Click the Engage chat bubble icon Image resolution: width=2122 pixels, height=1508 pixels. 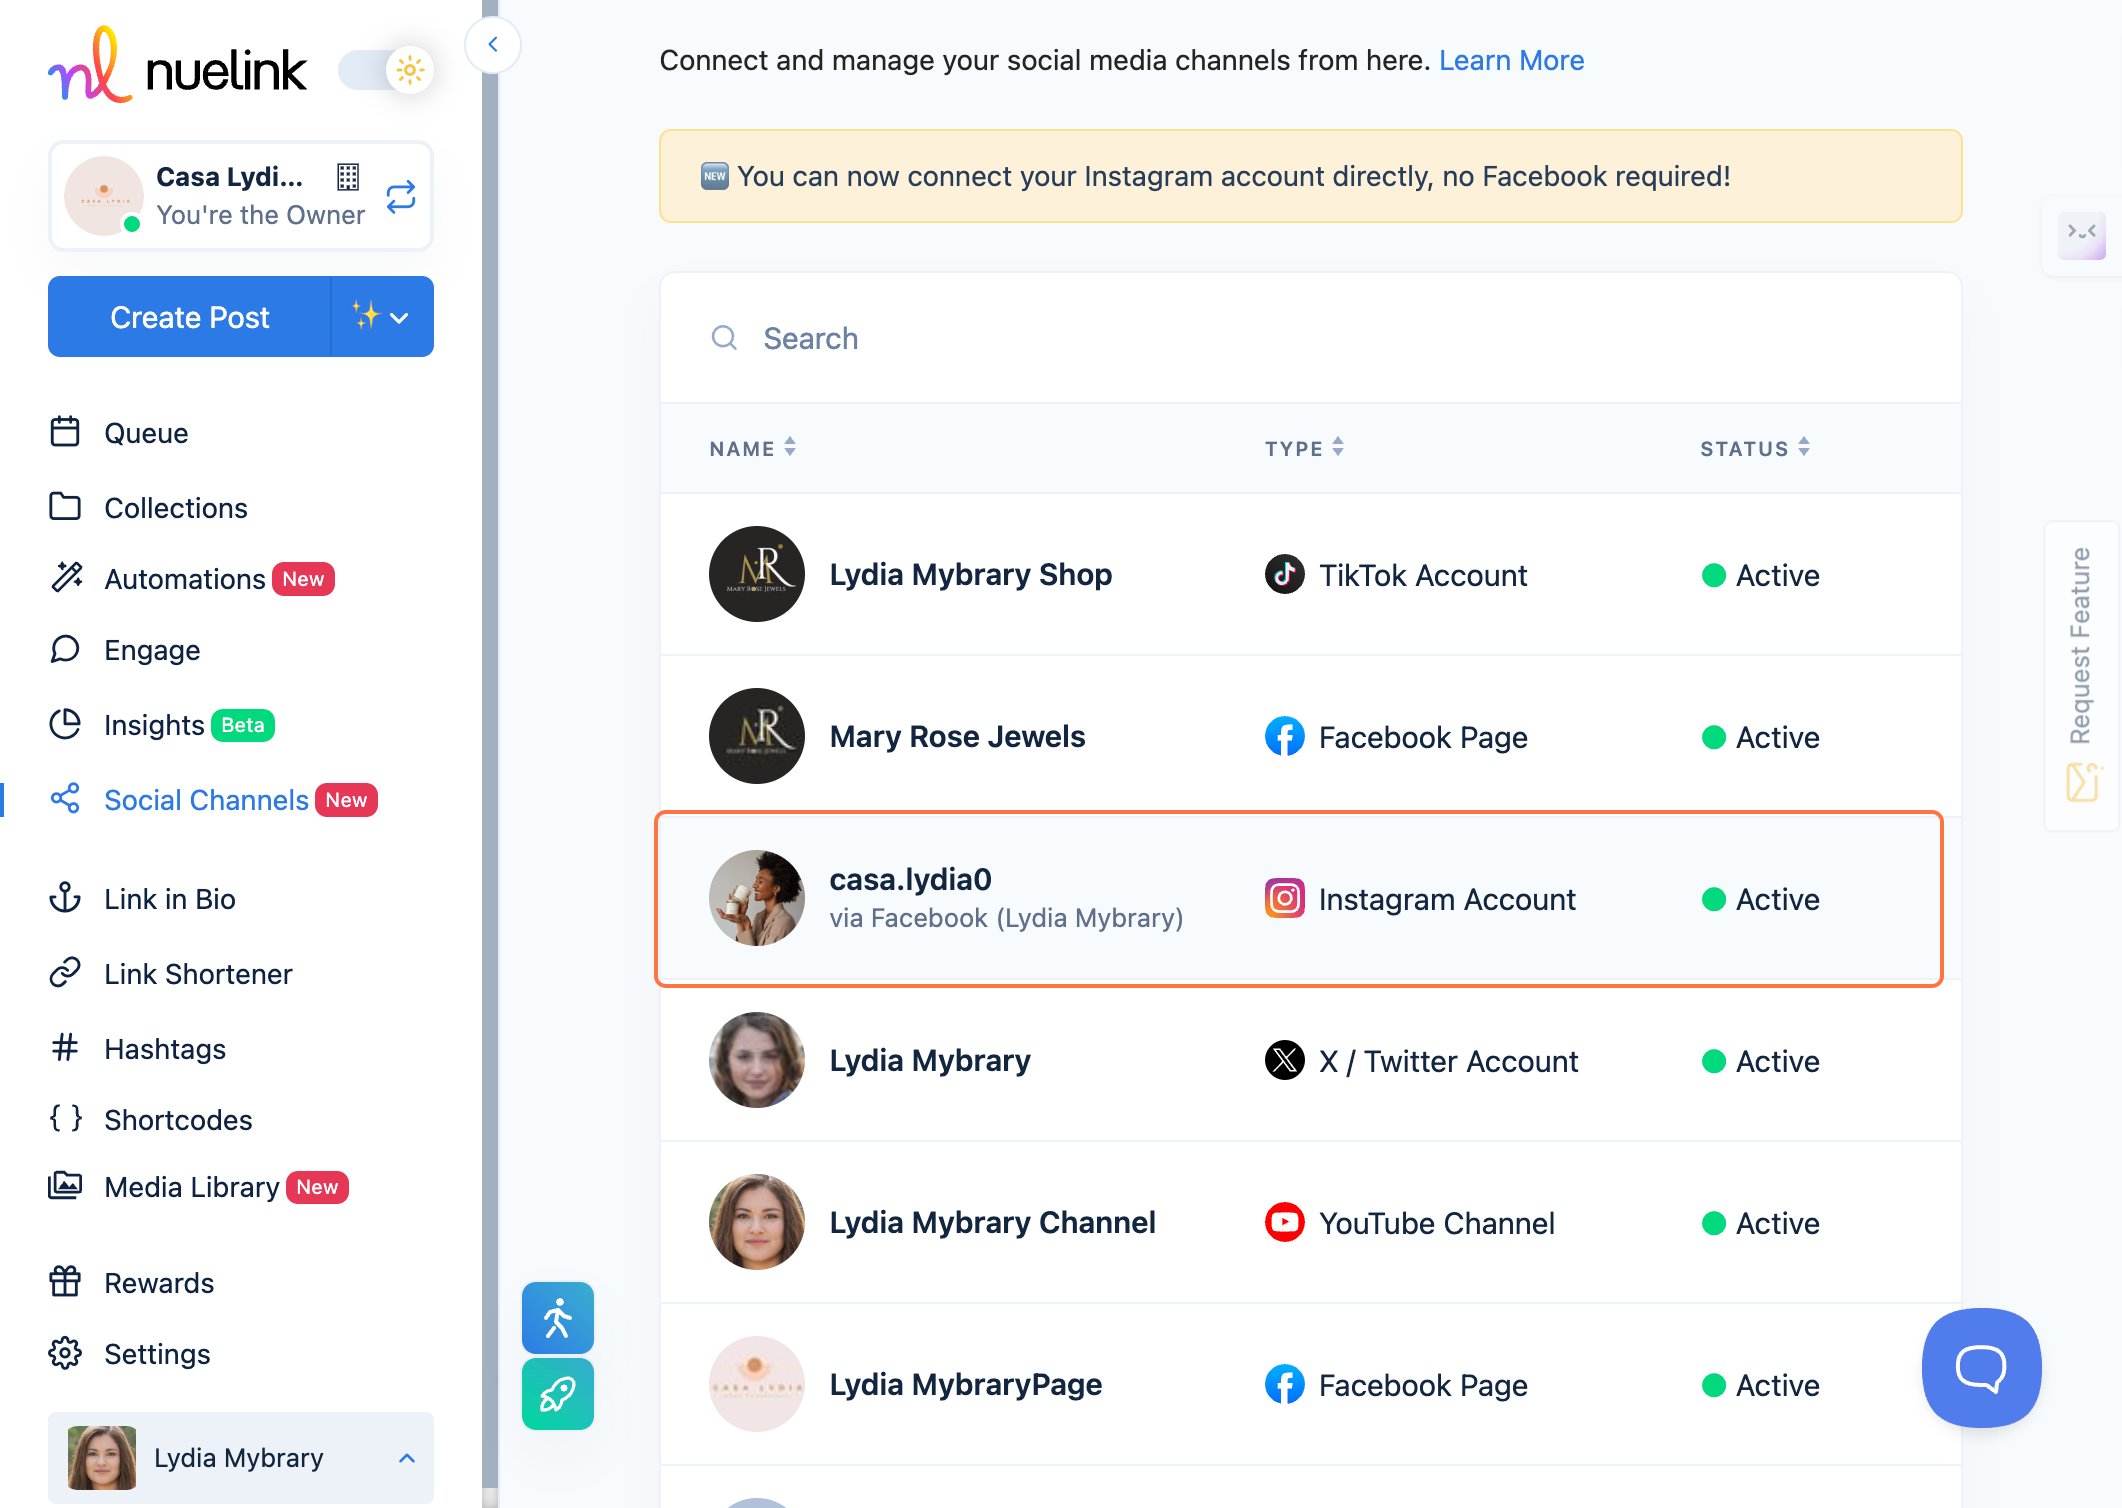click(65, 649)
